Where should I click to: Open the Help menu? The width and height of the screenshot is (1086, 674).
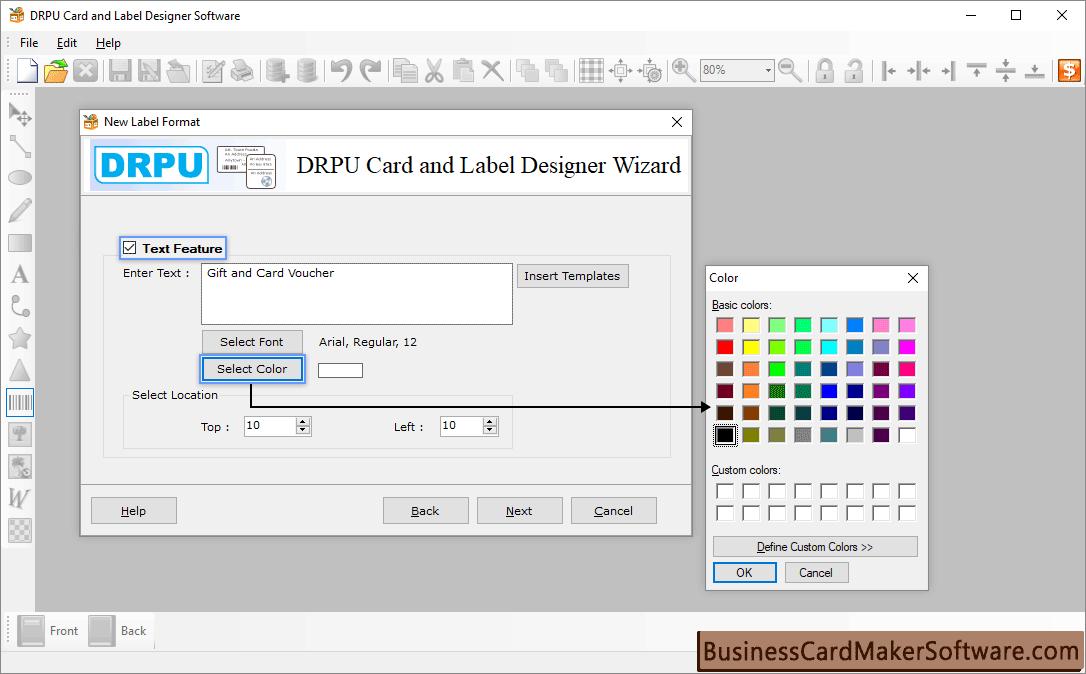tap(108, 43)
